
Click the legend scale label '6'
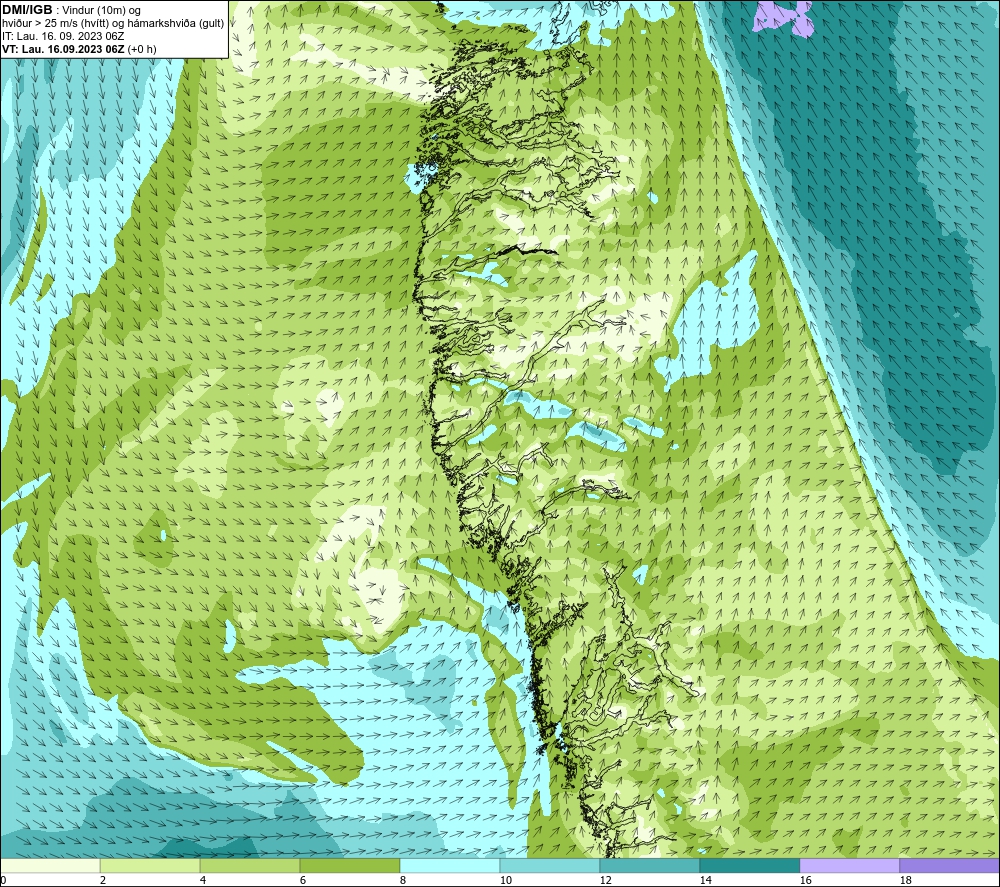click(x=303, y=881)
